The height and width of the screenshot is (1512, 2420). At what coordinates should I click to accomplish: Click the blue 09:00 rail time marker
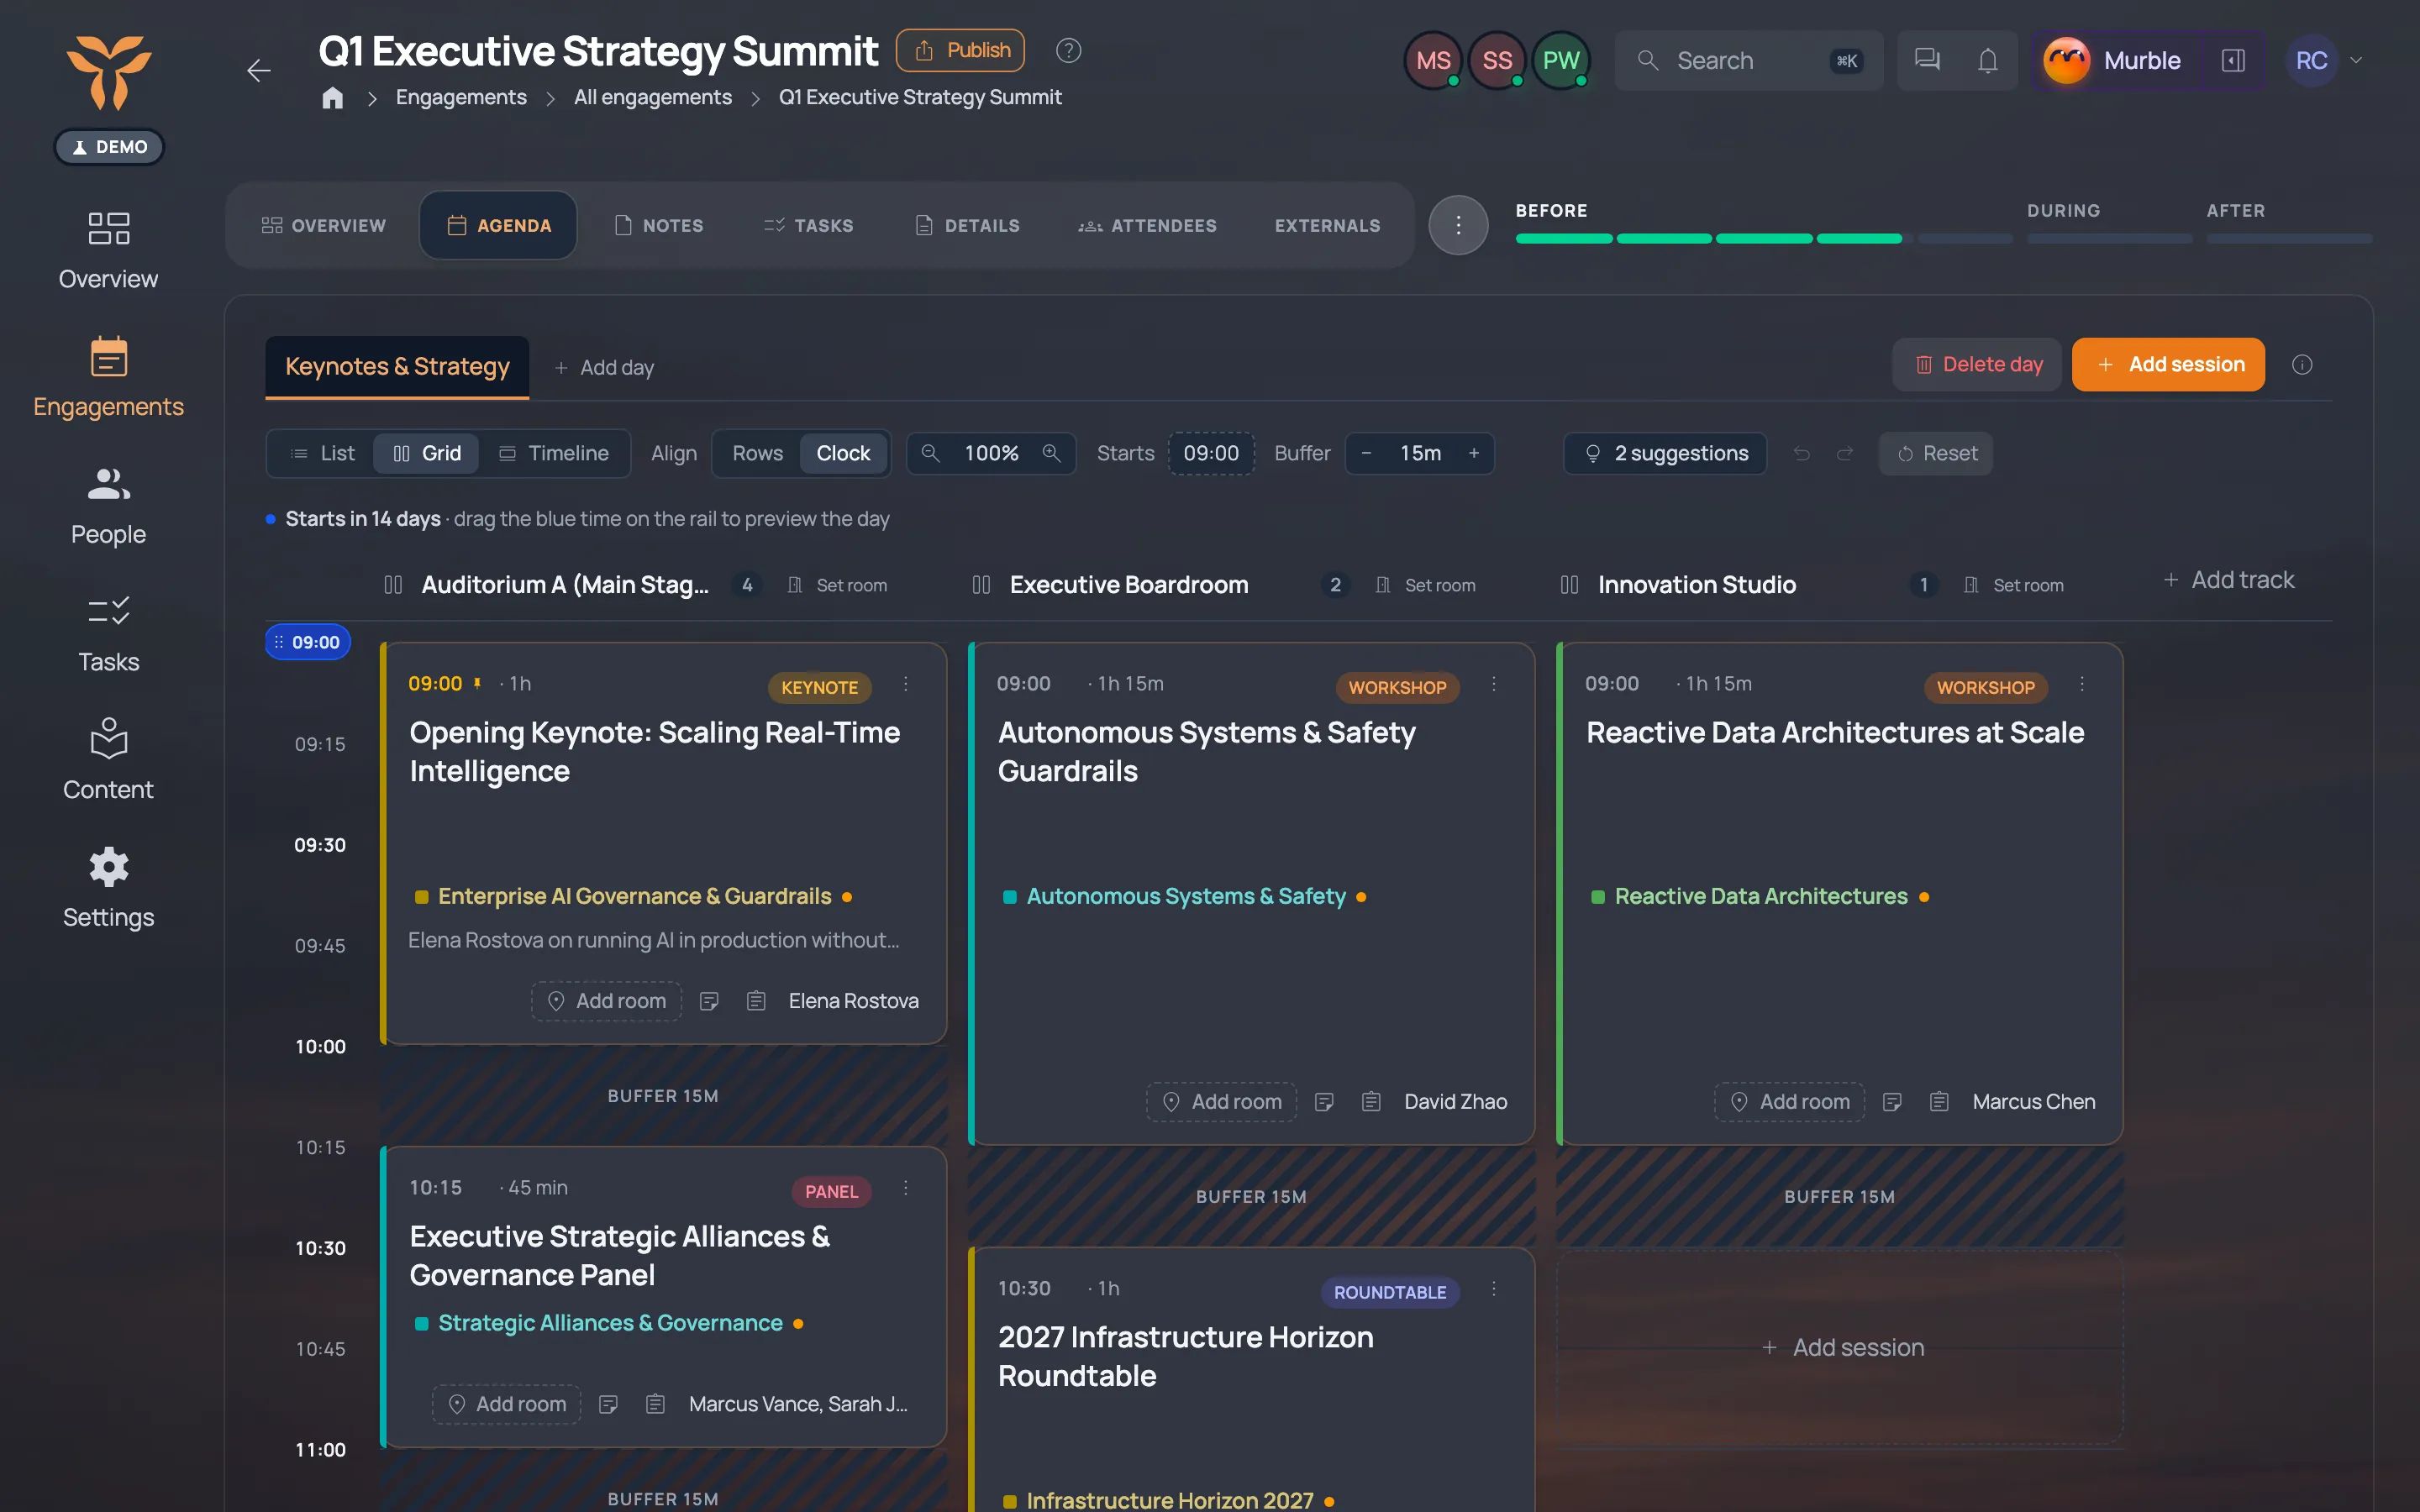coord(308,642)
